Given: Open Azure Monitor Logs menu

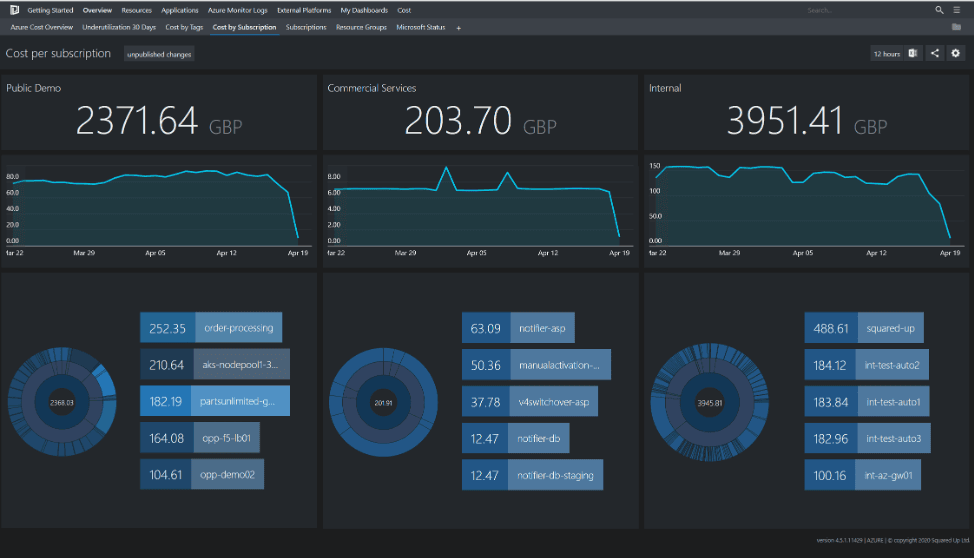Looking at the screenshot, I should [237, 10].
